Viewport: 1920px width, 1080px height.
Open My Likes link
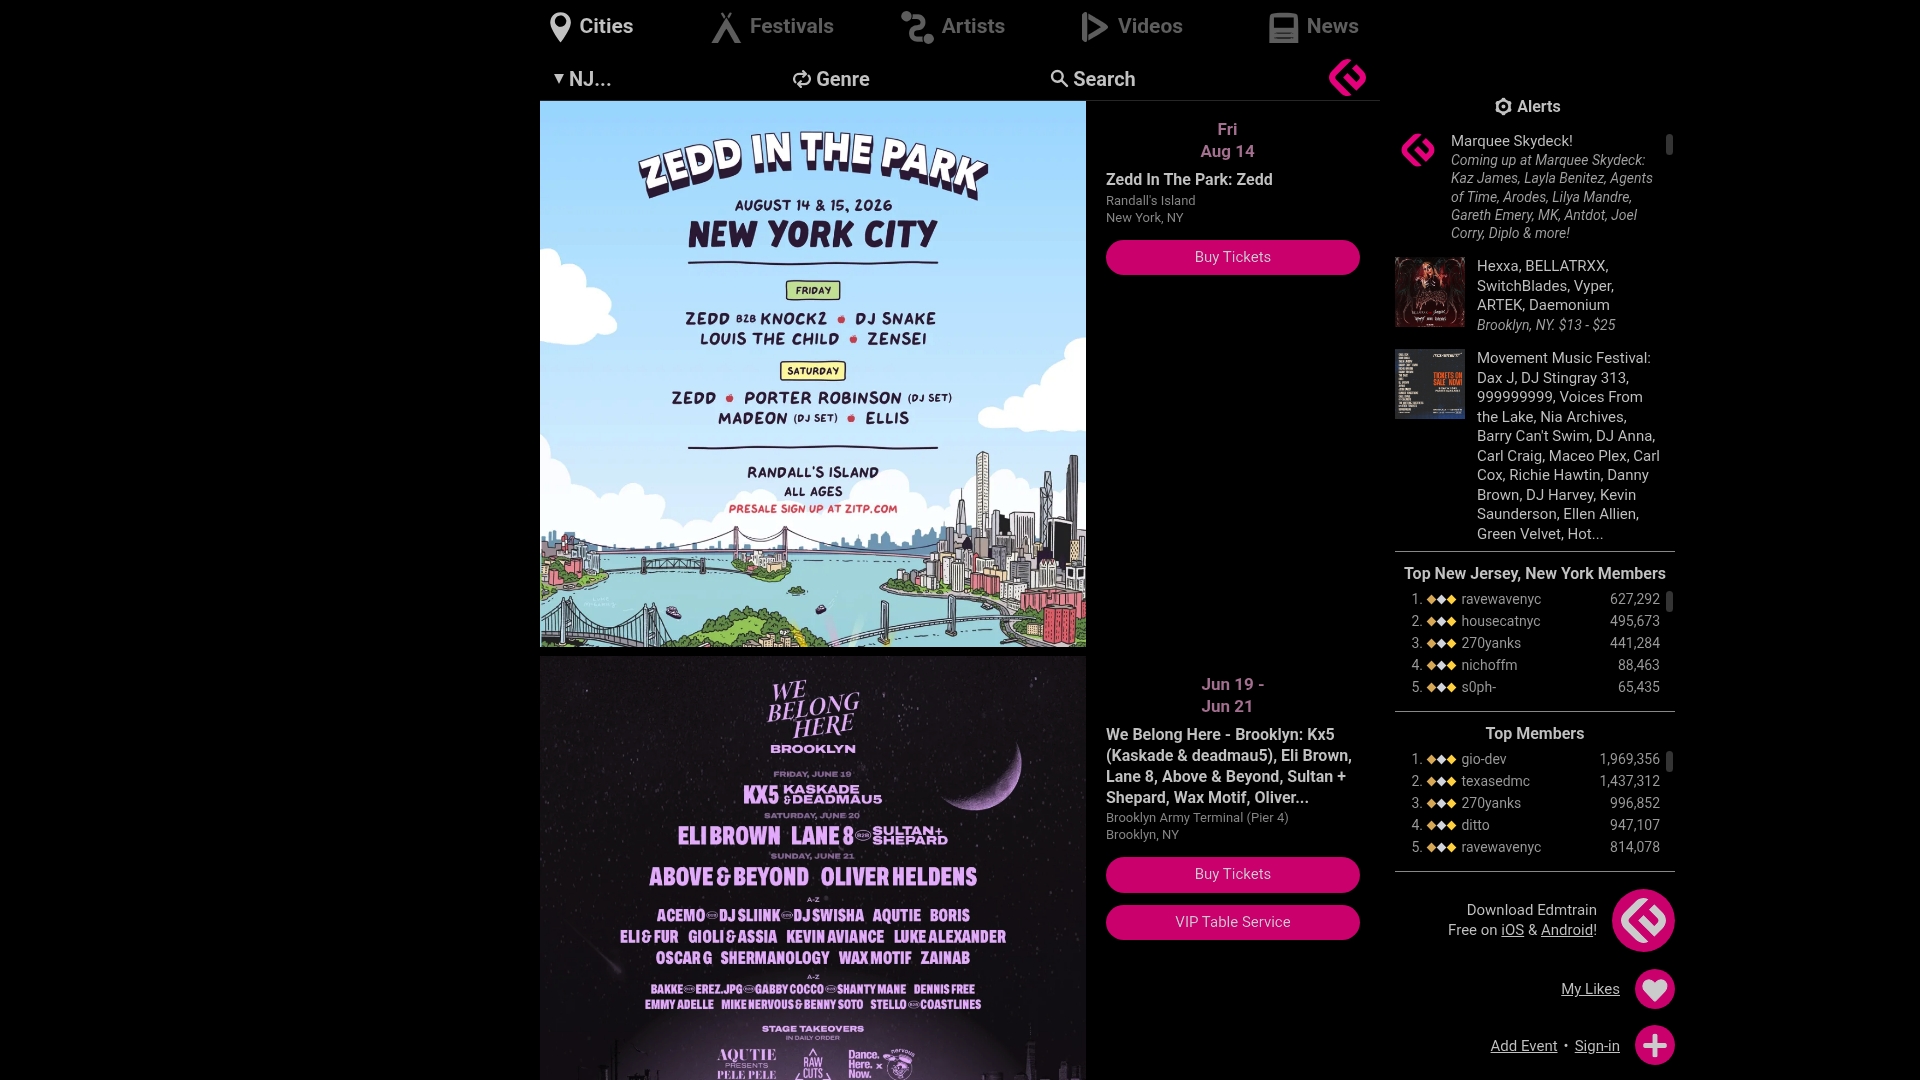coord(1590,989)
